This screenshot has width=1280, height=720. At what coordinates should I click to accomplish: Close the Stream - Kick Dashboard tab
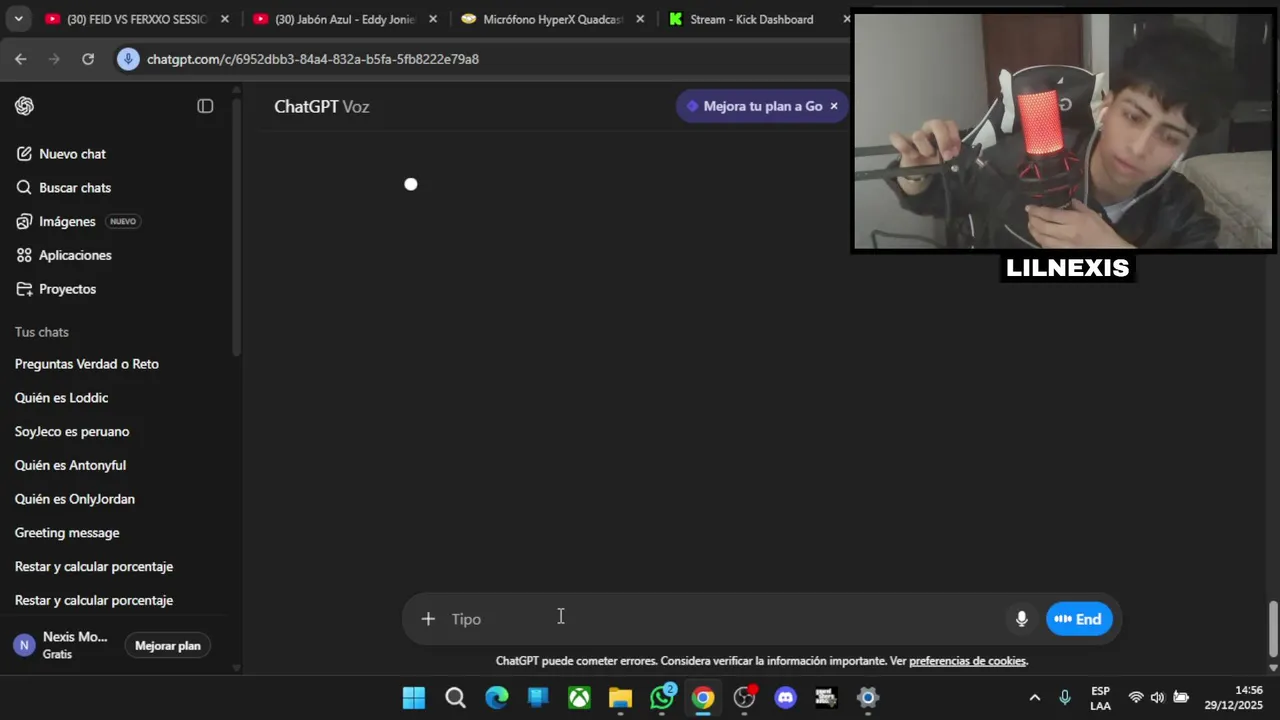tap(846, 19)
